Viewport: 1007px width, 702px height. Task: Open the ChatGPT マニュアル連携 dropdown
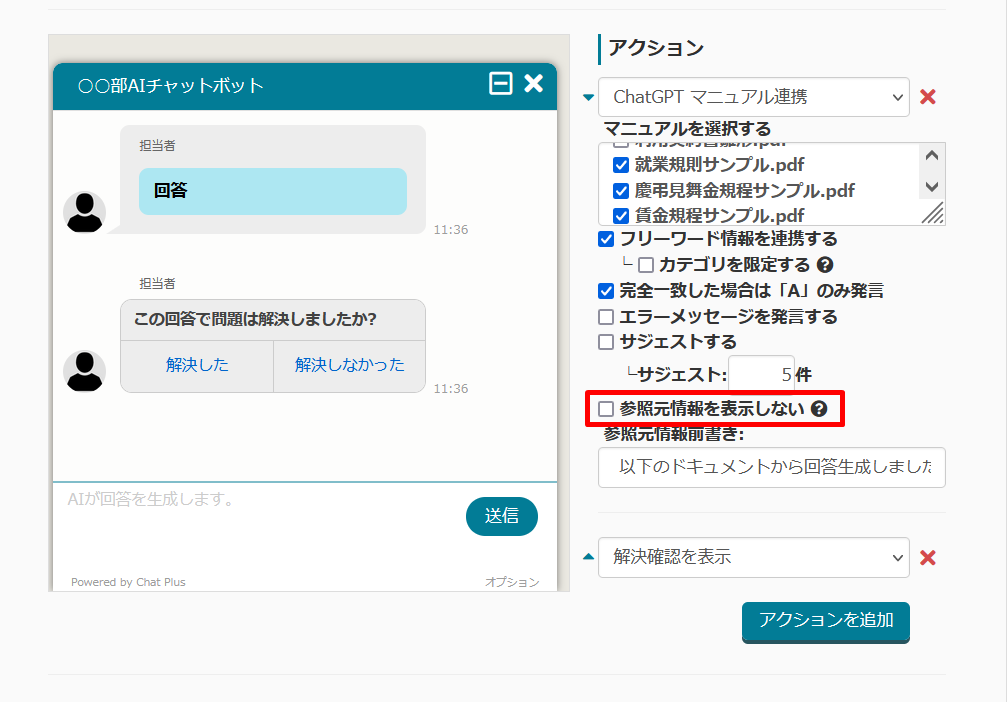pos(753,97)
